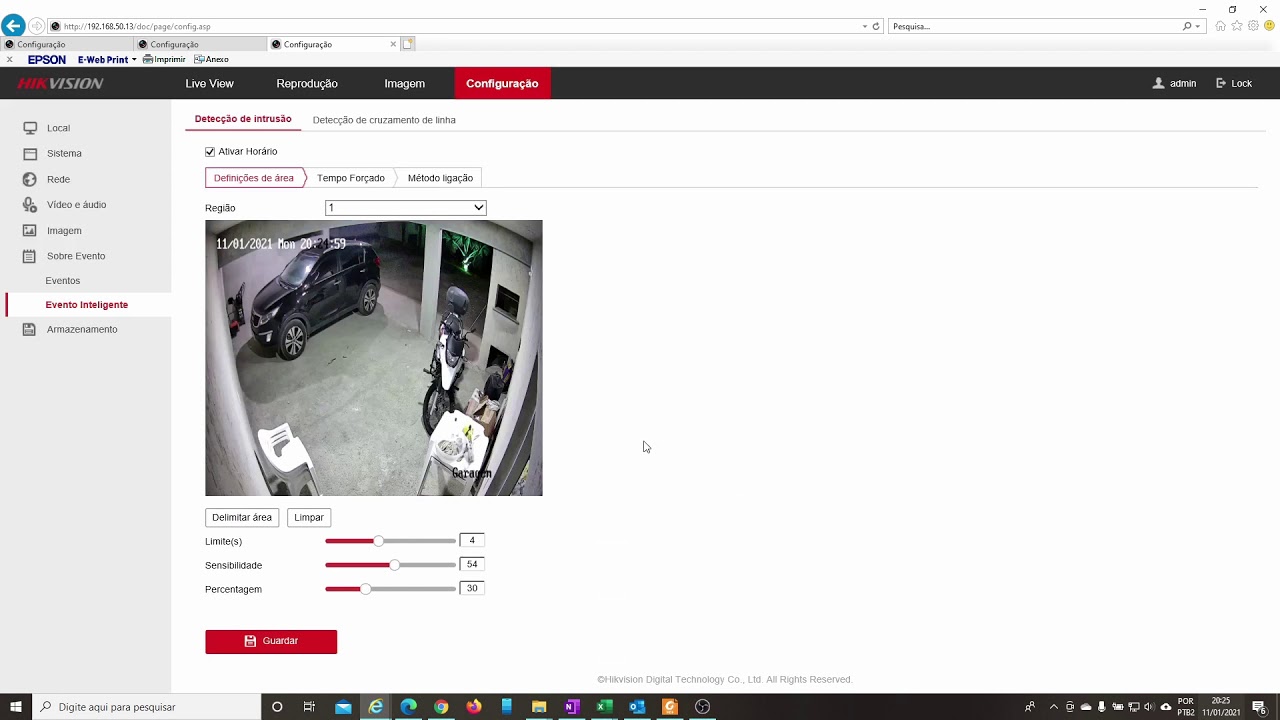The width and height of the screenshot is (1280, 720).
Task: Open the E-Web Print dropdown arrow
Action: click(134, 60)
